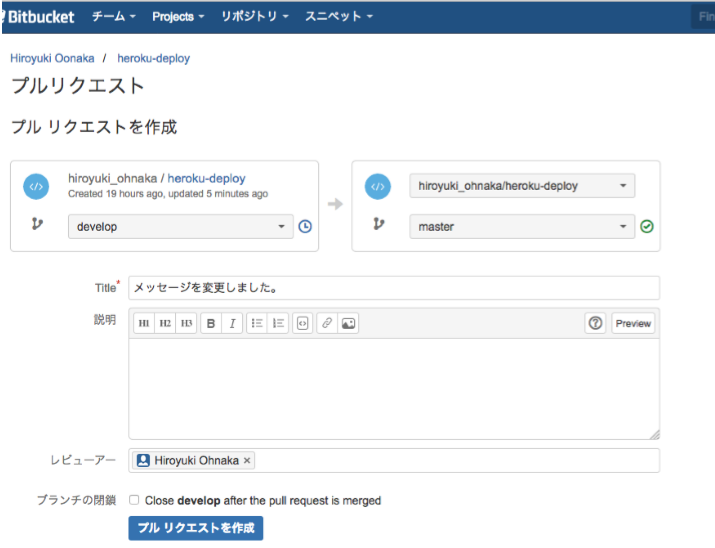Open heroku-deploy link in source box
The image size is (715, 548).
coord(207,178)
